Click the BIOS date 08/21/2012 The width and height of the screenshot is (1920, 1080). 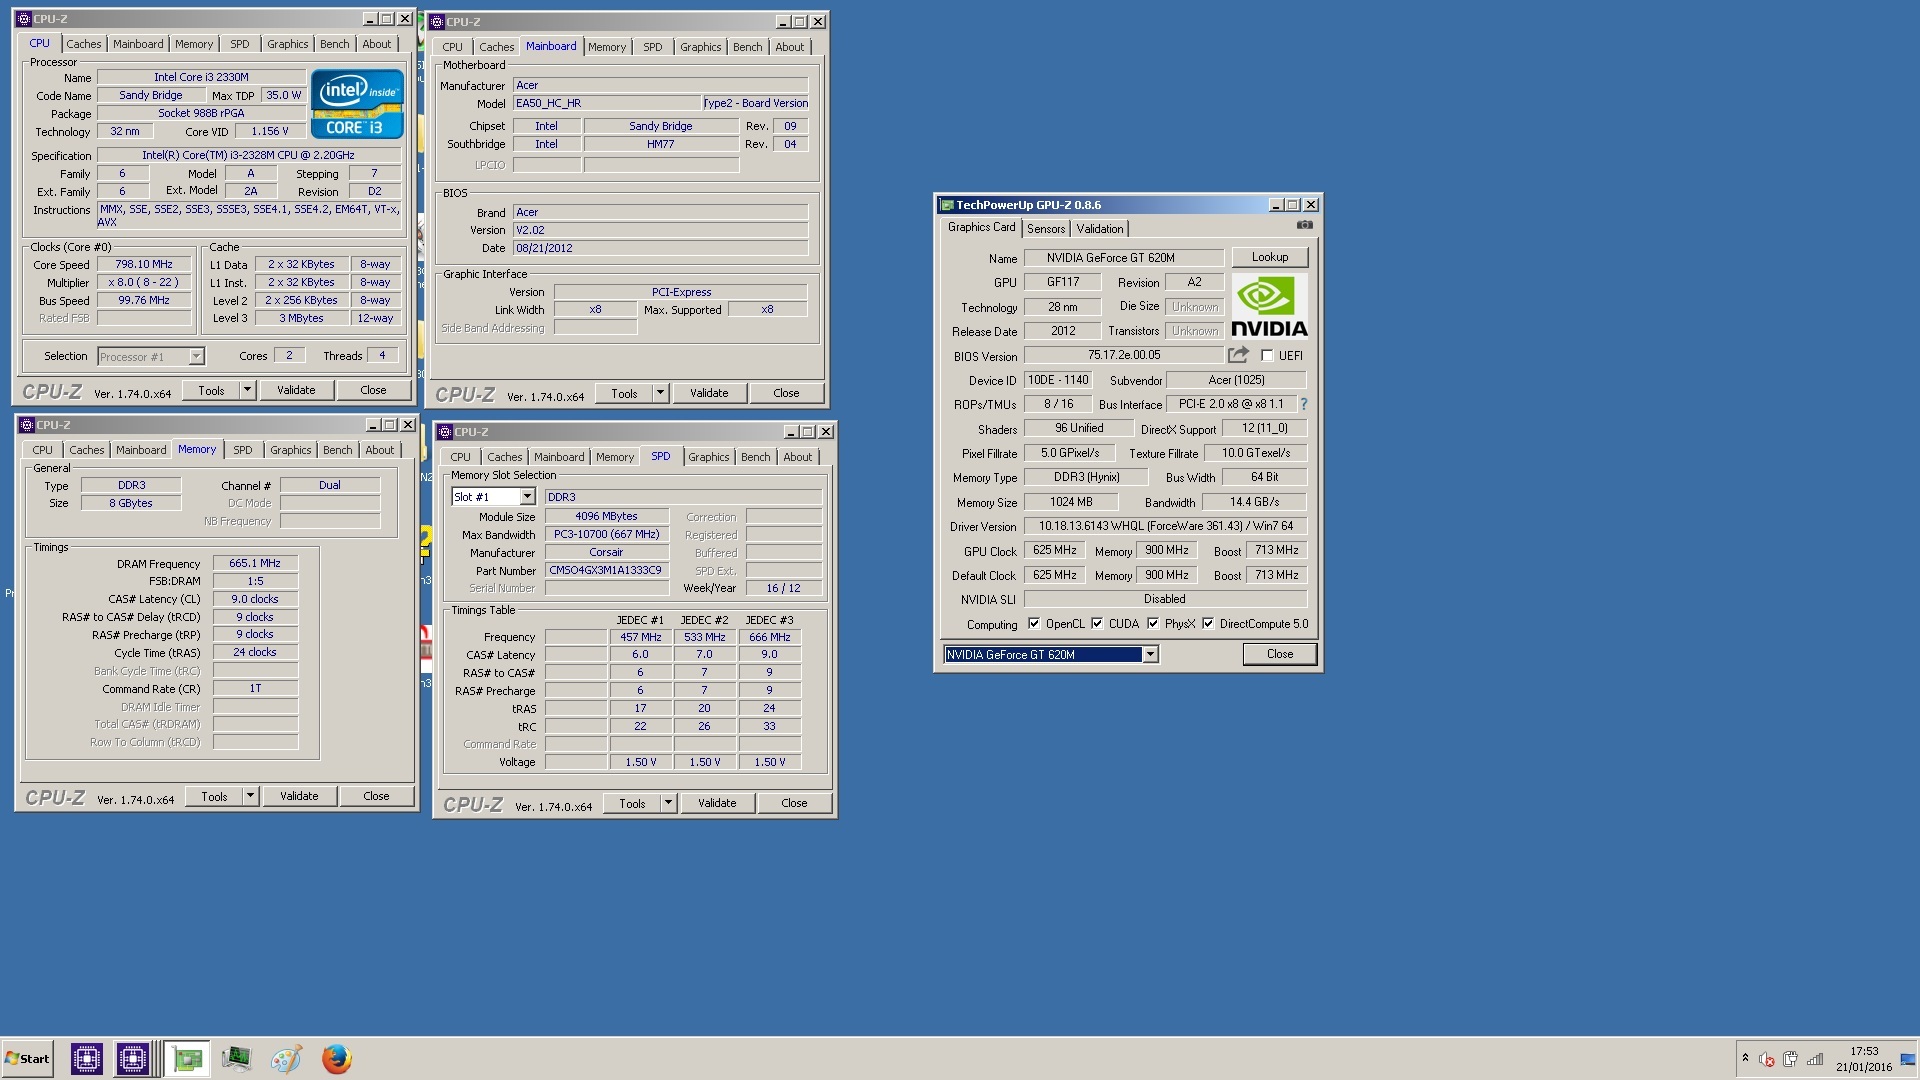660,248
